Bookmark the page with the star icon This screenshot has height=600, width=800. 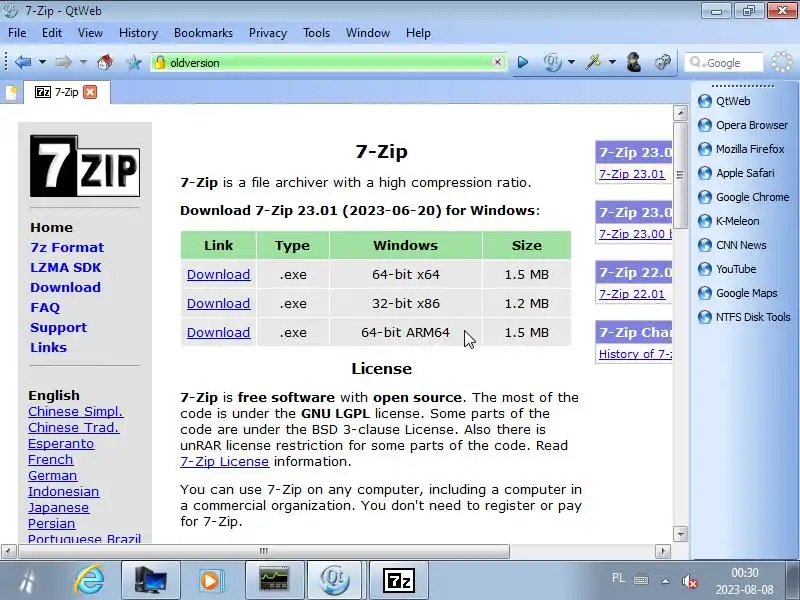pos(134,62)
